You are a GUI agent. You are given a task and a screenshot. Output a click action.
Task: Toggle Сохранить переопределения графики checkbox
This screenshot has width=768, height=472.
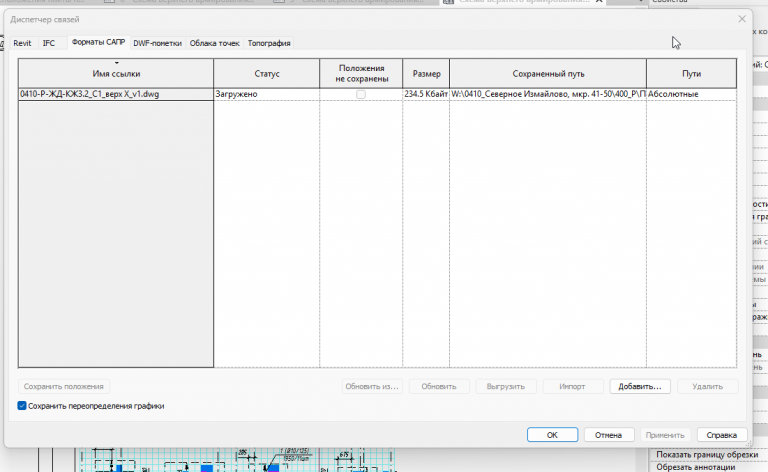pos(22,405)
